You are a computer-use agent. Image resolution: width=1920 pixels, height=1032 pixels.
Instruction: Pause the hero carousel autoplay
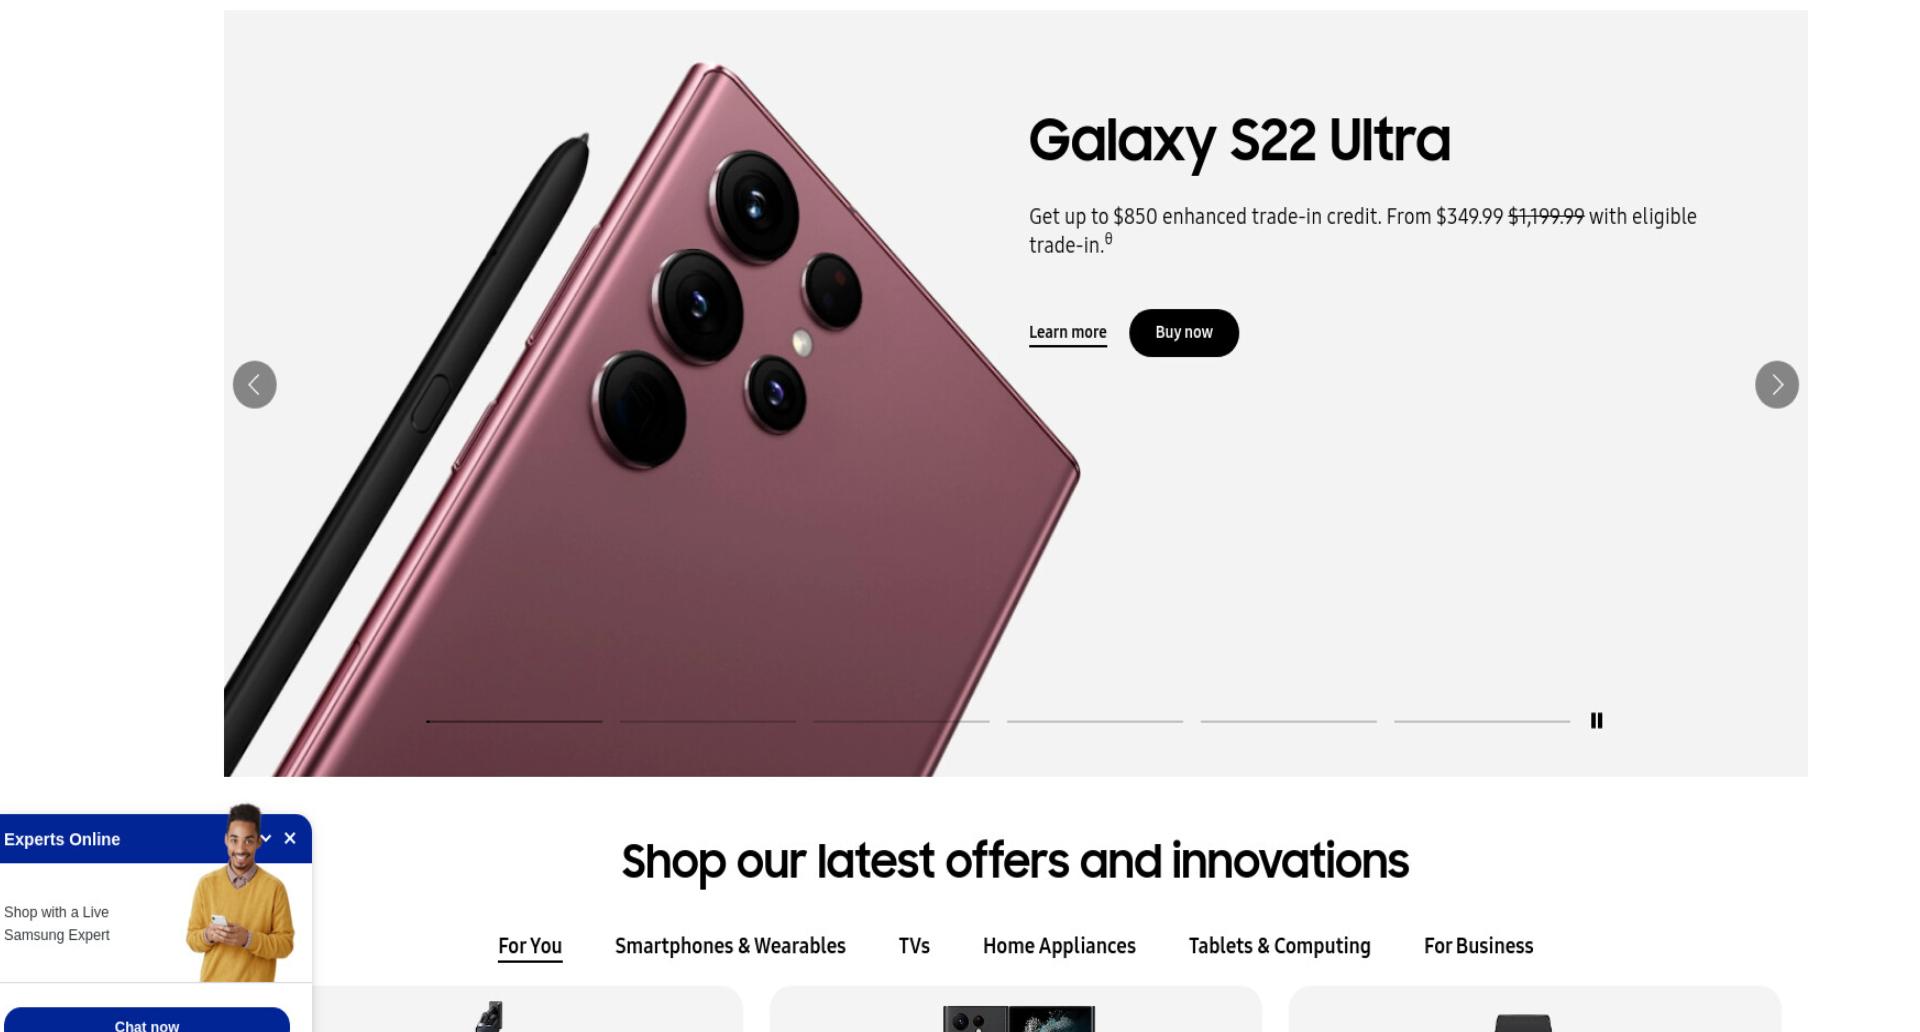click(1596, 720)
